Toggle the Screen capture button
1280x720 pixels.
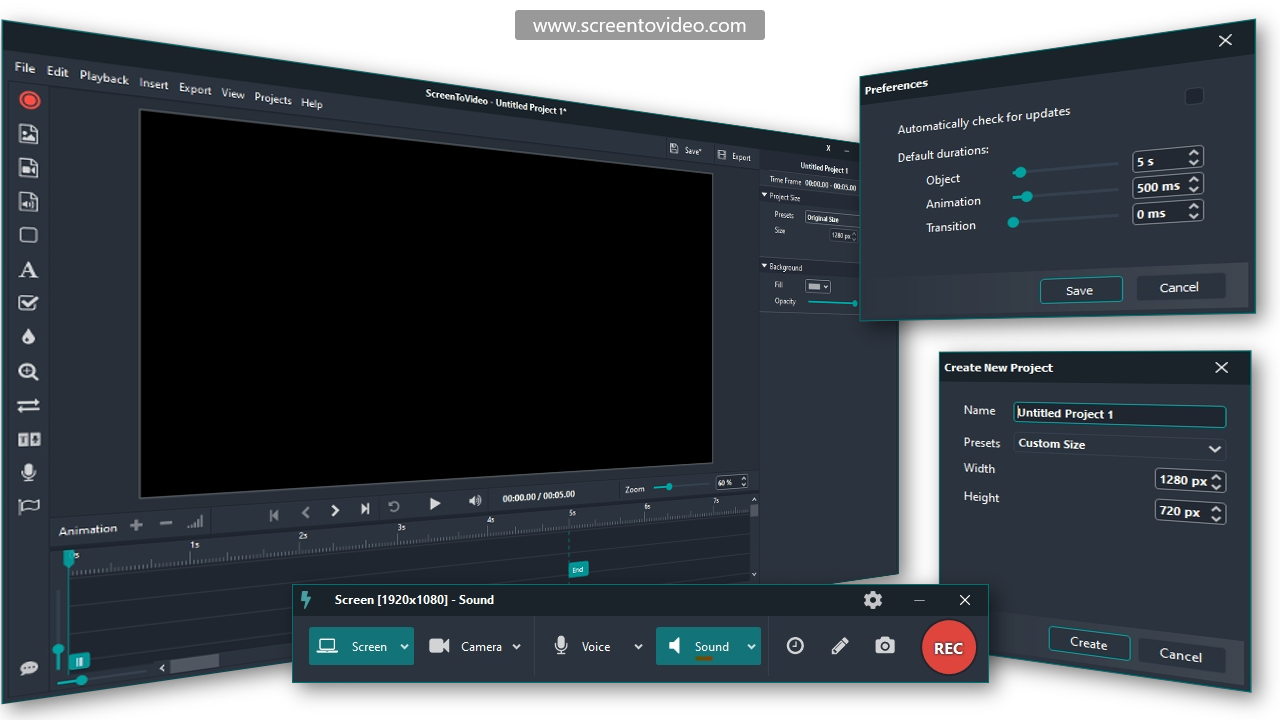tap(352, 646)
